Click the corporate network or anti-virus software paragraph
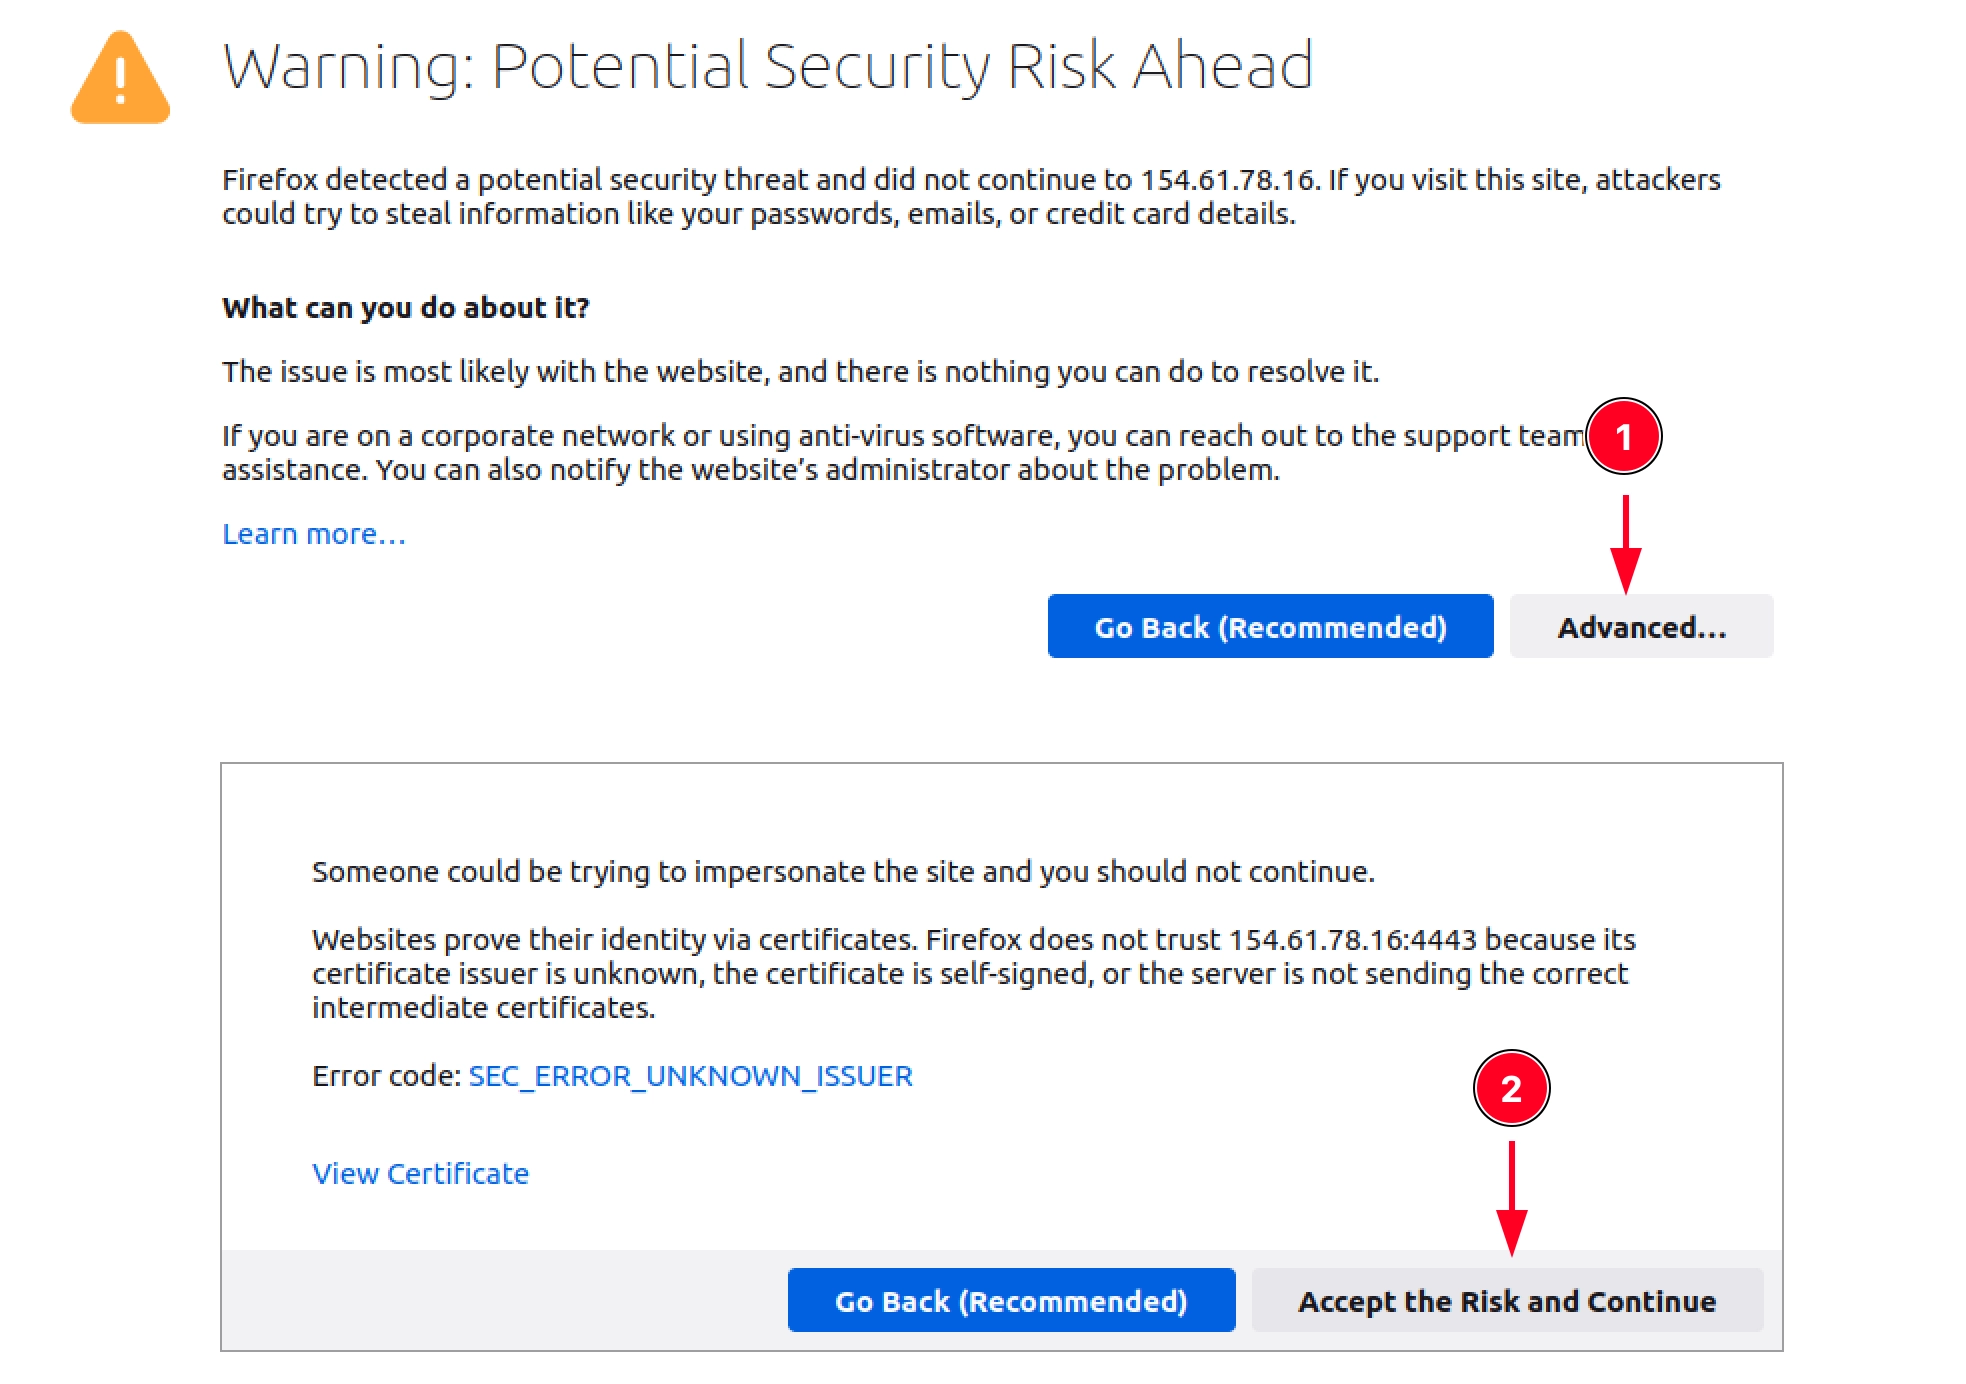Image resolution: width=1966 pixels, height=1384 pixels. pos(904,453)
